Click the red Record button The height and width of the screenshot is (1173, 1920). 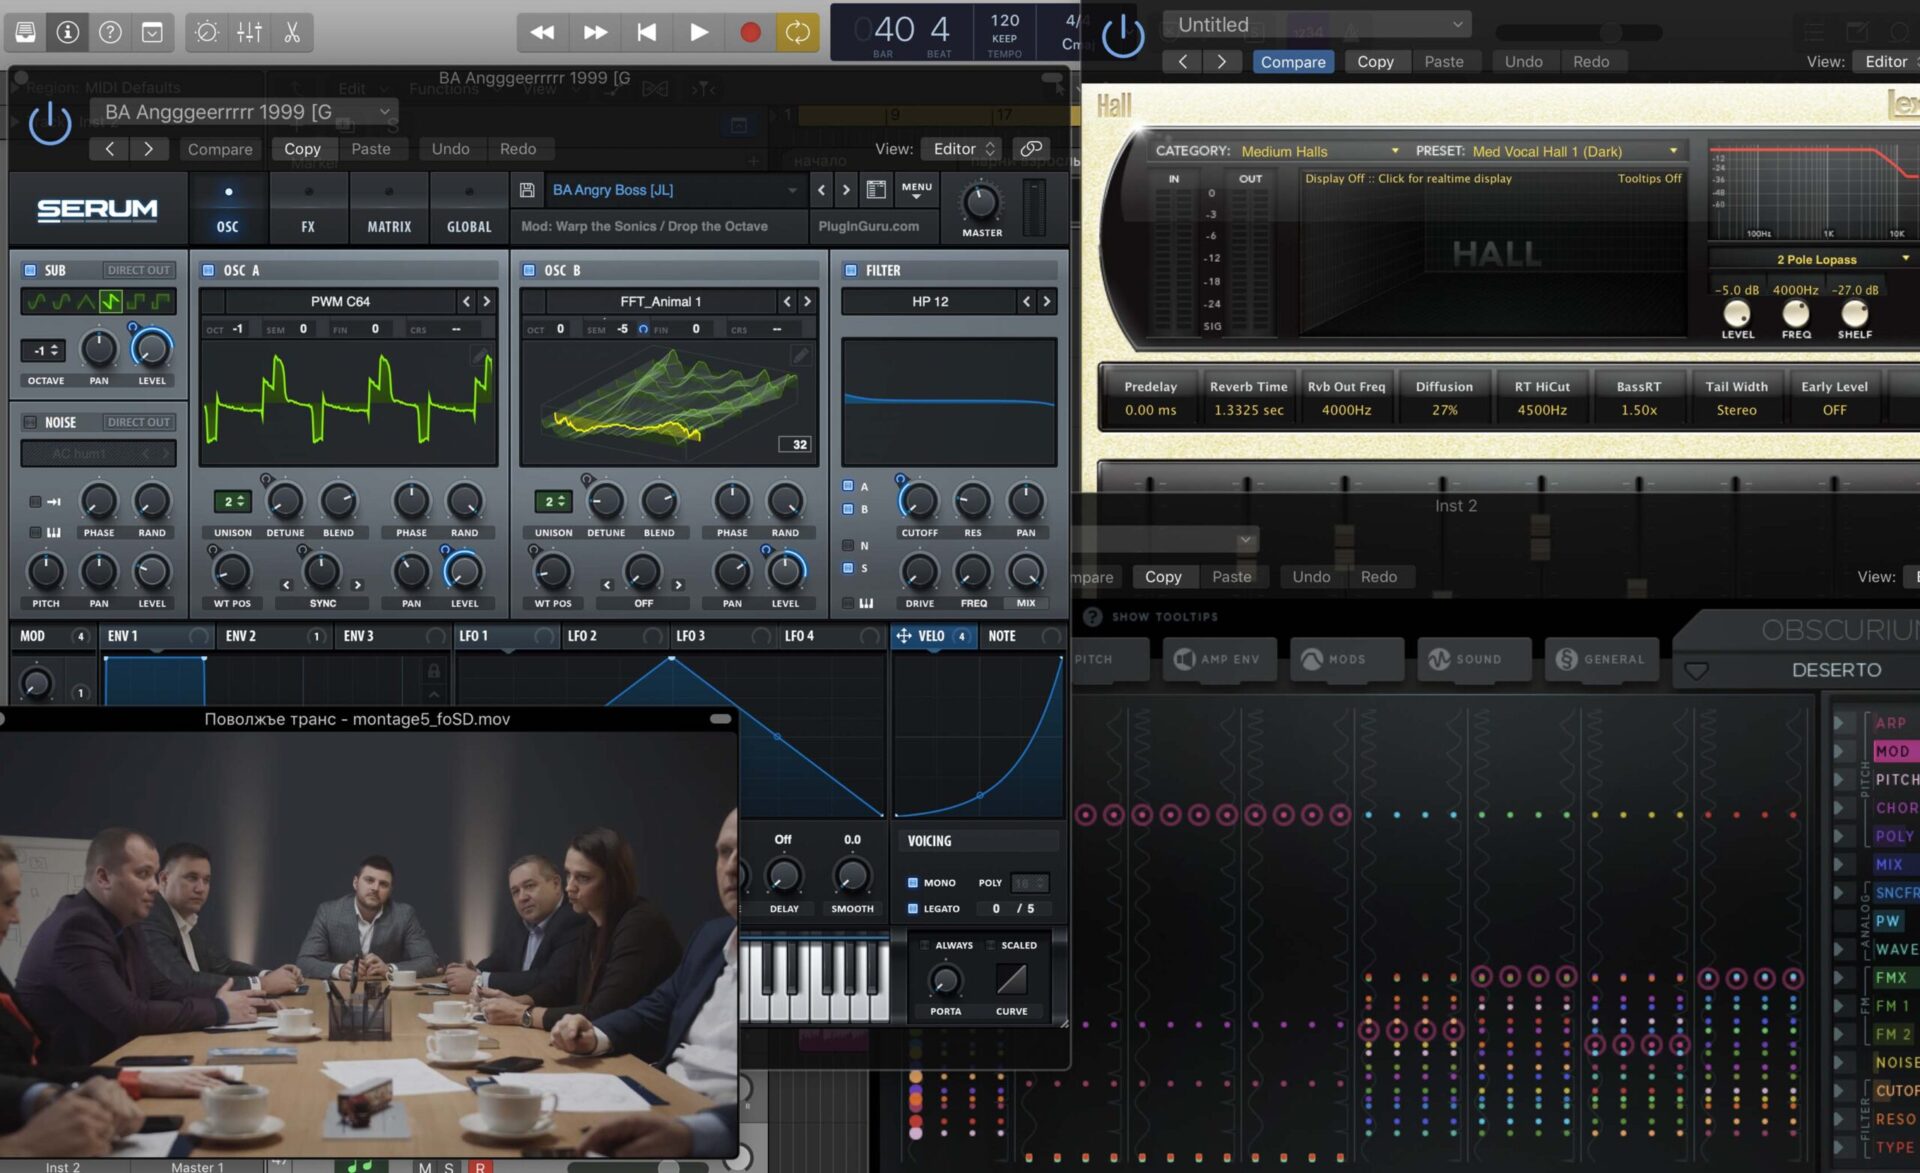click(x=750, y=32)
